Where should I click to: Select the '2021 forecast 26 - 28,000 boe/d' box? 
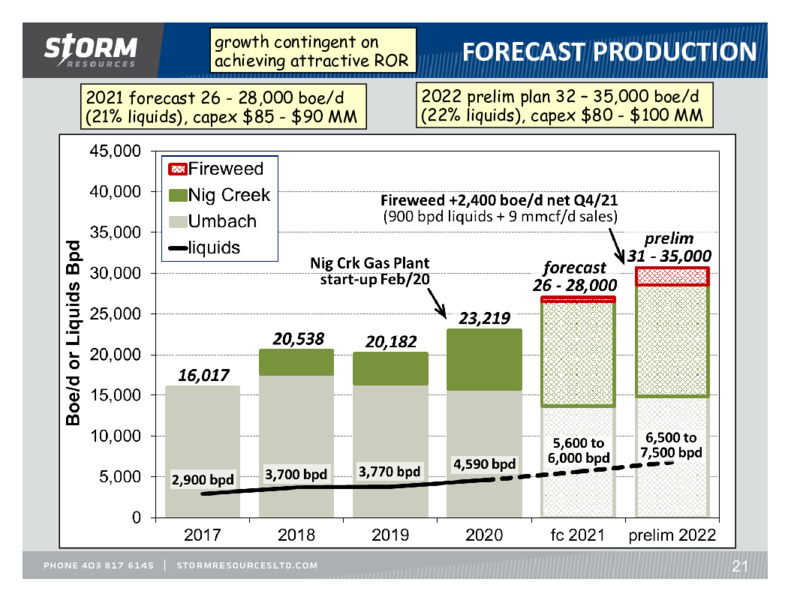(223, 107)
